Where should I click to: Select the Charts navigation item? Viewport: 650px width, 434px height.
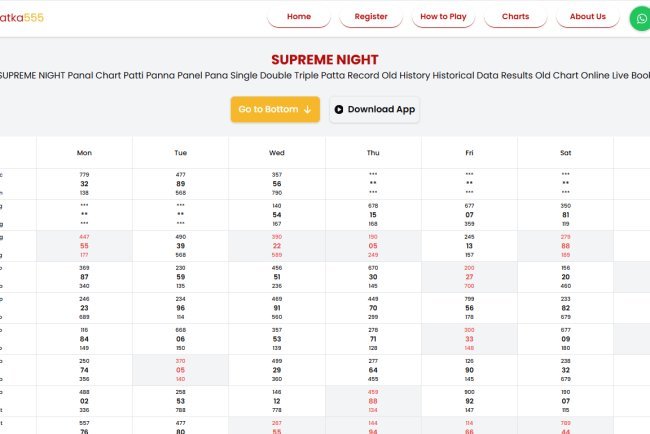(x=515, y=17)
